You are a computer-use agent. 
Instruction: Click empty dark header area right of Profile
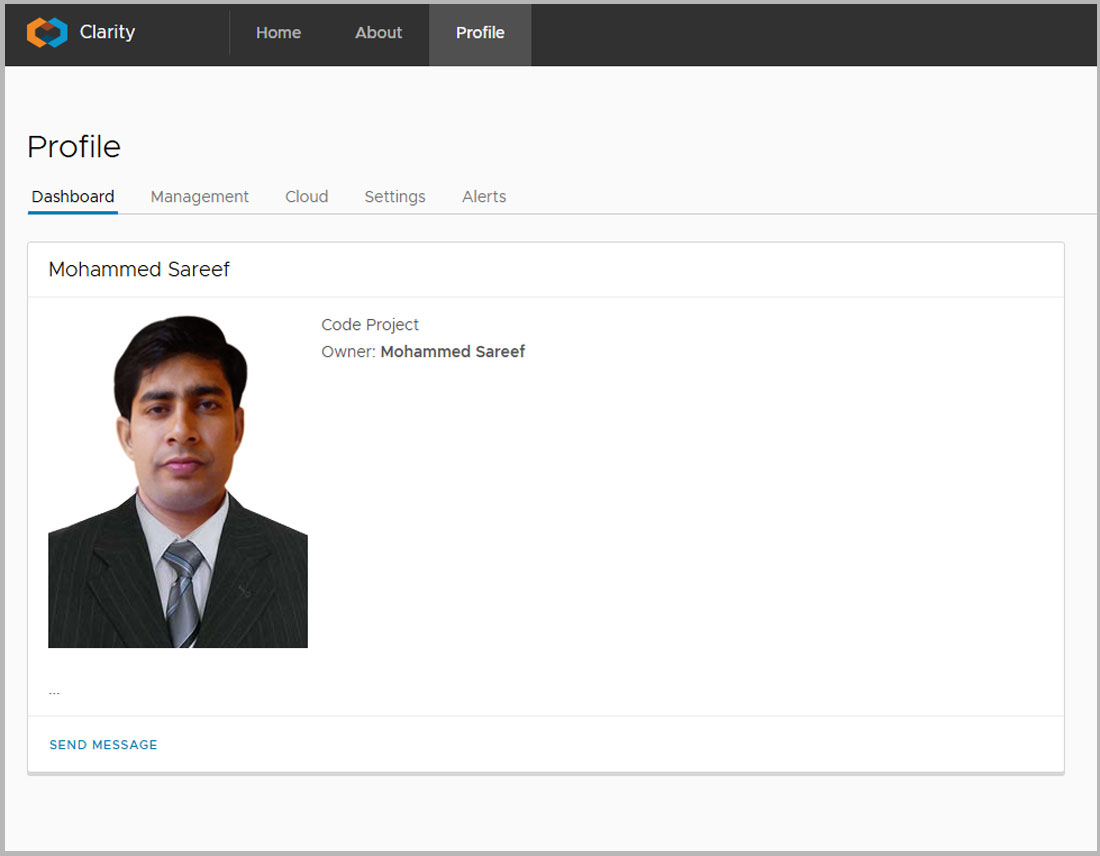pyautogui.click(x=800, y=33)
